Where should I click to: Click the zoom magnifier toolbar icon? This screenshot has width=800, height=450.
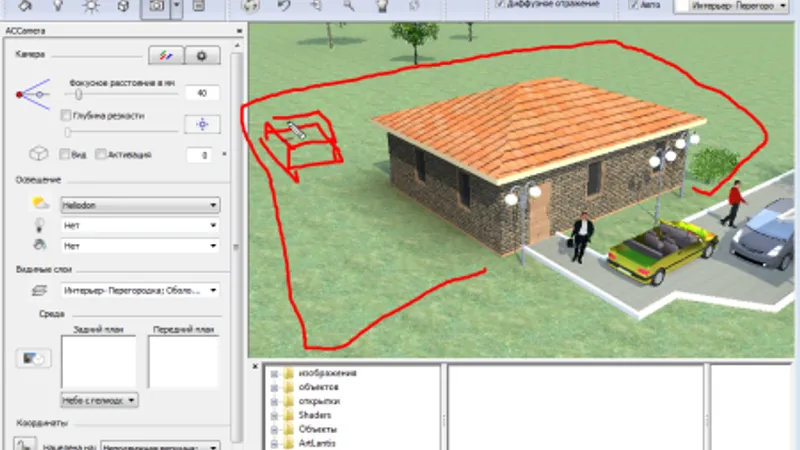click(x=348, y=6)
